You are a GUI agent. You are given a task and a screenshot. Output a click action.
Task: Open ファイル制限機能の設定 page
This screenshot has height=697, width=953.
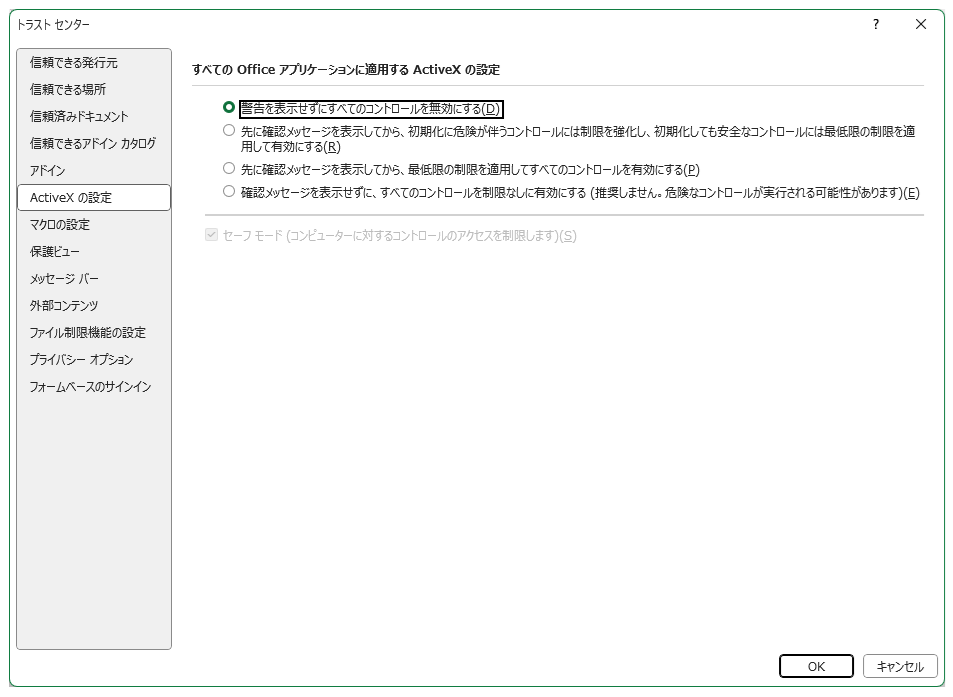pos(88,333)
